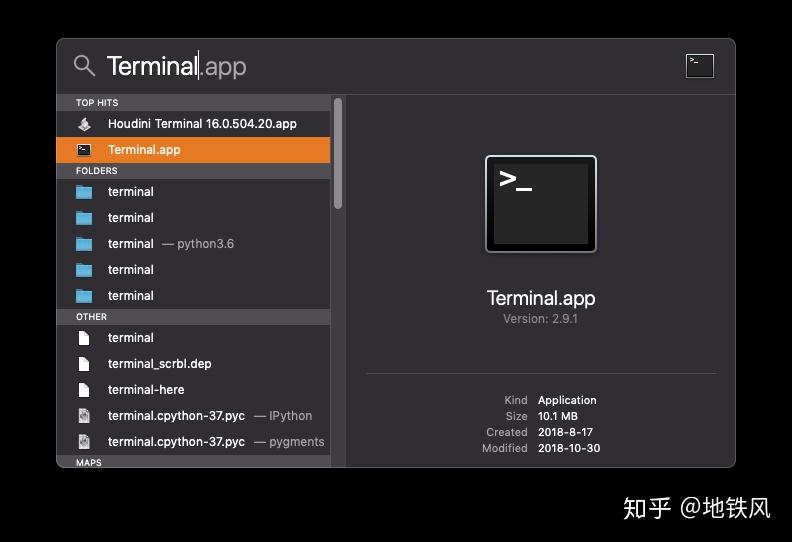The width and height of the screenshot is (792, 542).
Task: Click the document icon for terminal_scrbl.dep
Action: [84, 364]
